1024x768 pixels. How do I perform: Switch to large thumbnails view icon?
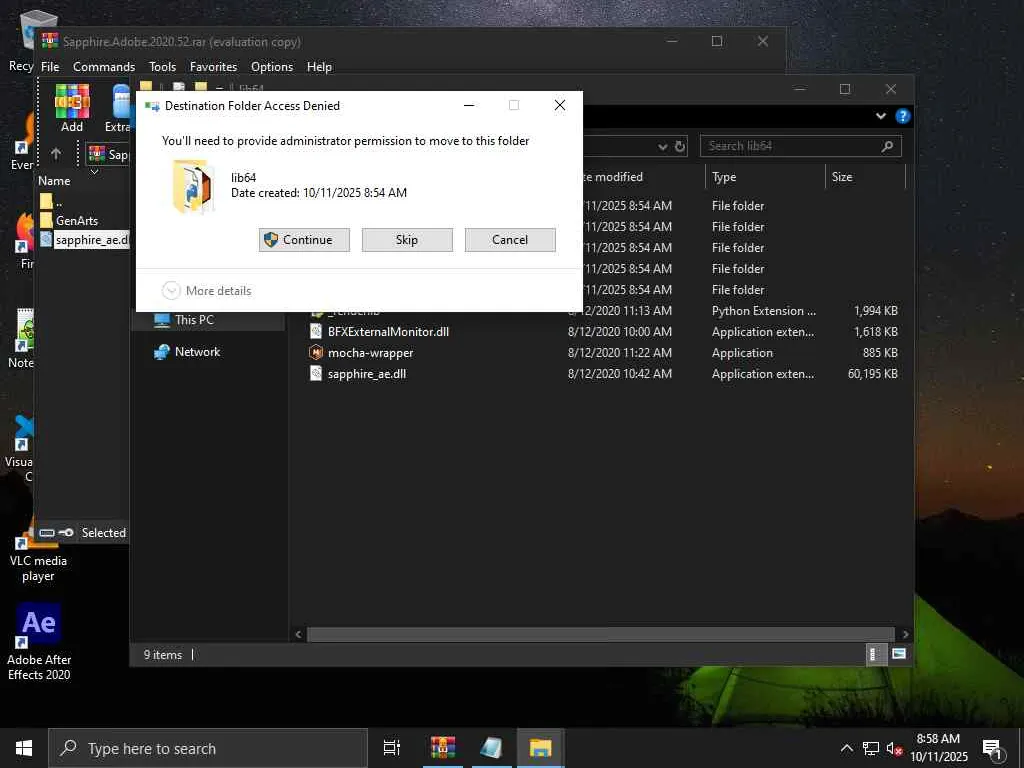click(x=899, y=654)
